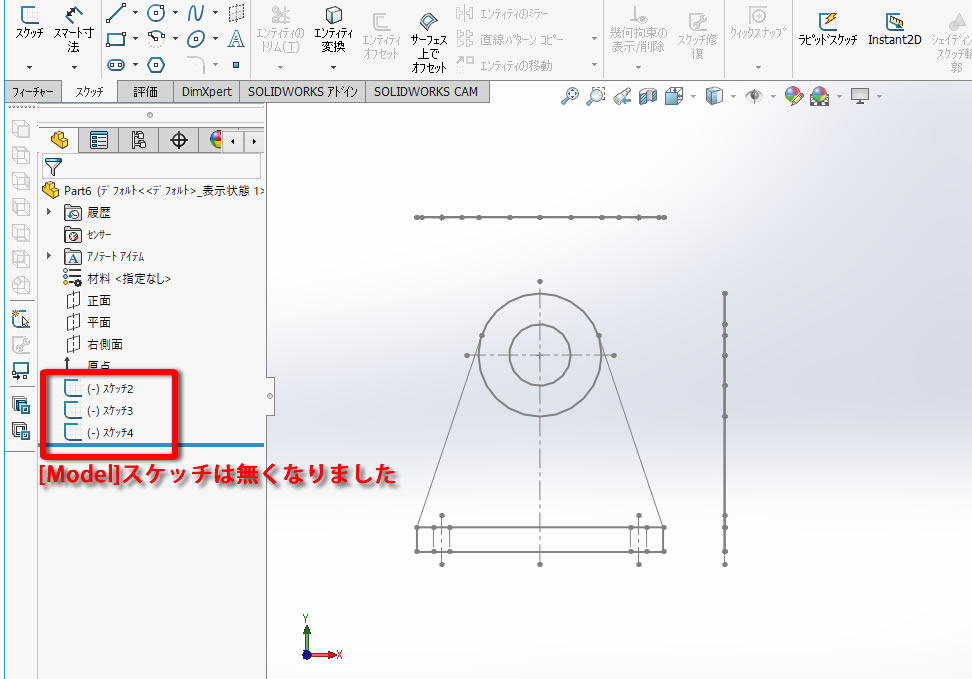Select the Ellipse sketch tool
The height and width of the screenshot is (679, 972).
point(196,39)
